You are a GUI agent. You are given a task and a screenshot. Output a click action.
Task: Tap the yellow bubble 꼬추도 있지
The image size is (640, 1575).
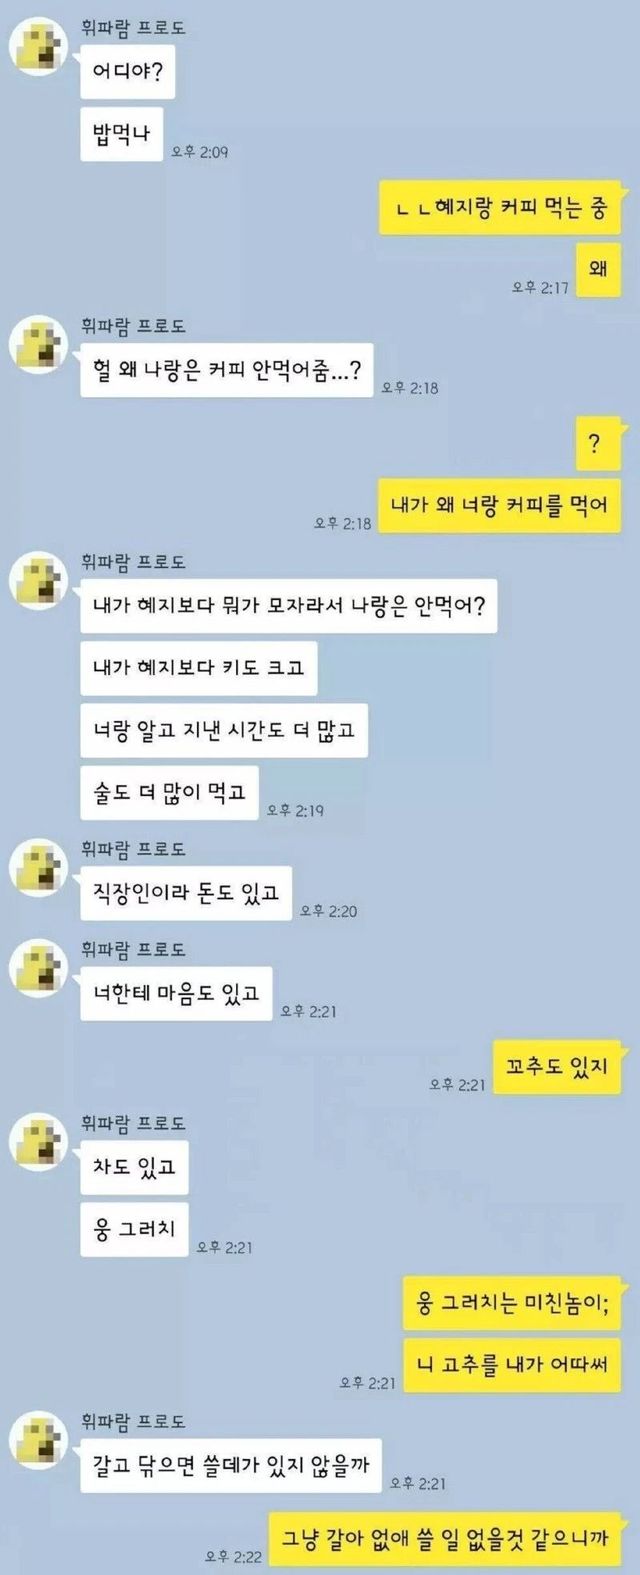pos(558,1067)
